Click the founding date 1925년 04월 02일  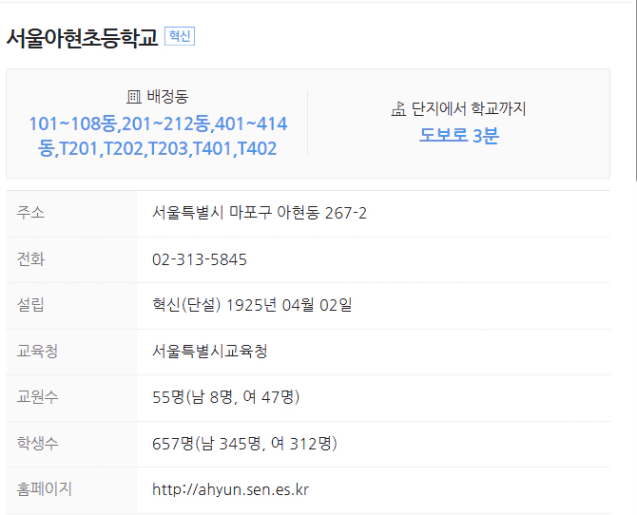[x=288, y=305]
